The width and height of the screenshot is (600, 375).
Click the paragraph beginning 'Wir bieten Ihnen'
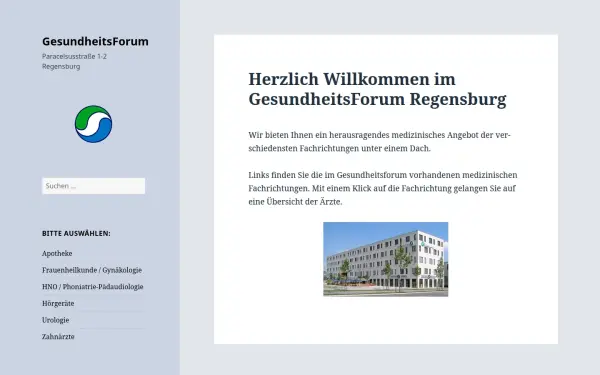pos(379,142)
